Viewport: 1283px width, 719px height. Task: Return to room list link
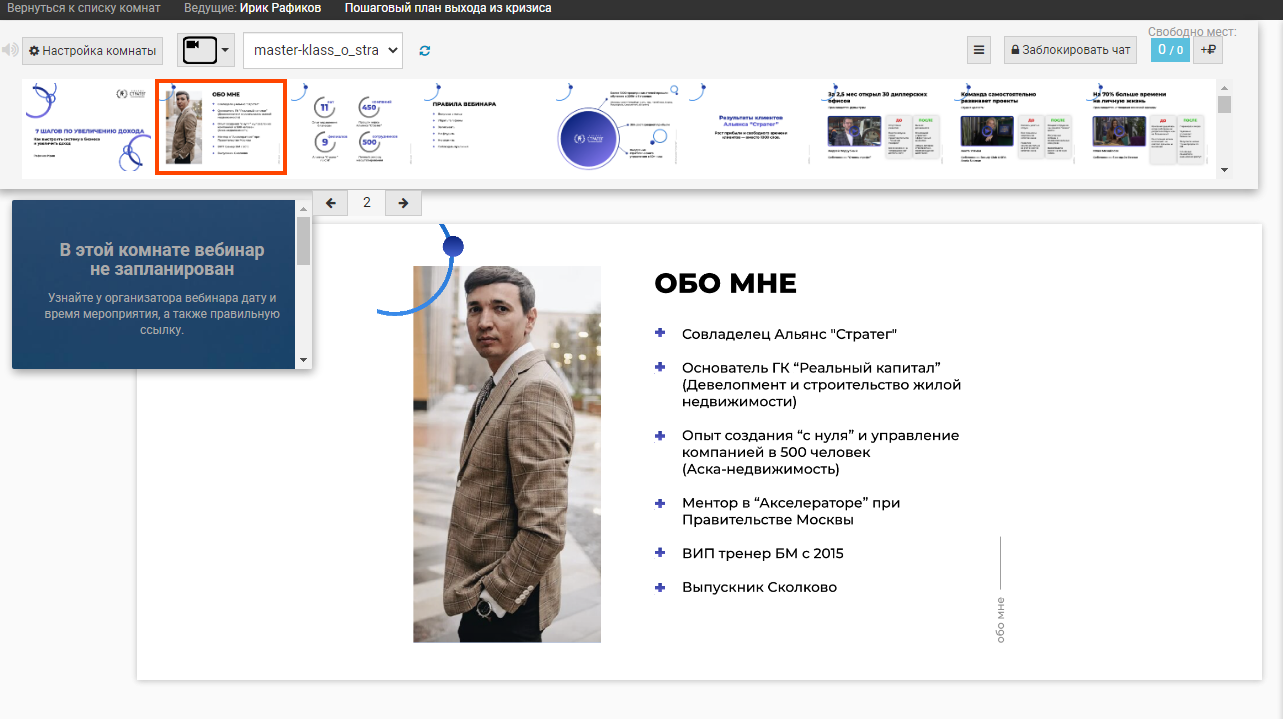coord(83,8)
